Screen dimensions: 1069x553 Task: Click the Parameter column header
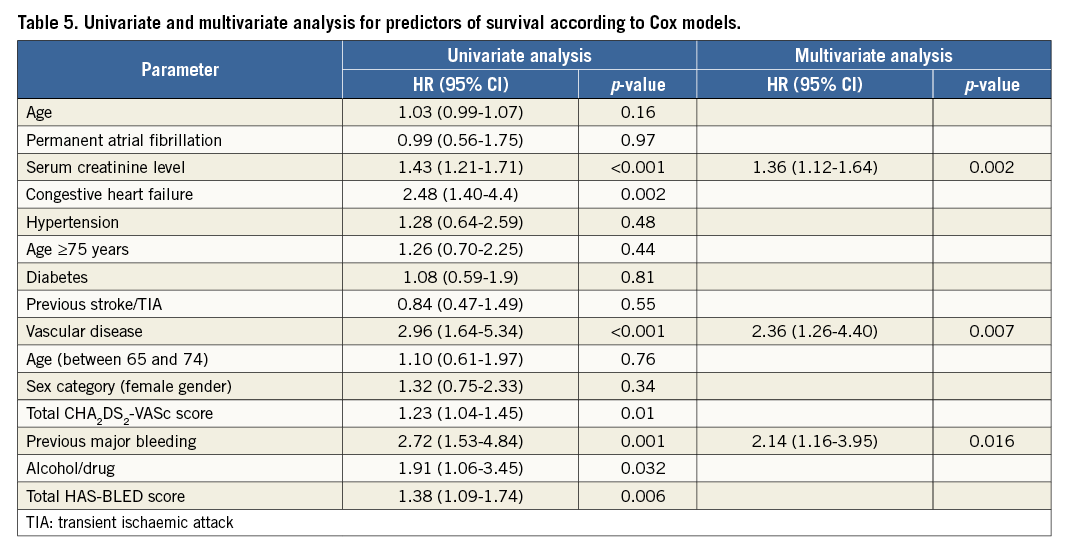pyautogui.click(x=180, y=70)
